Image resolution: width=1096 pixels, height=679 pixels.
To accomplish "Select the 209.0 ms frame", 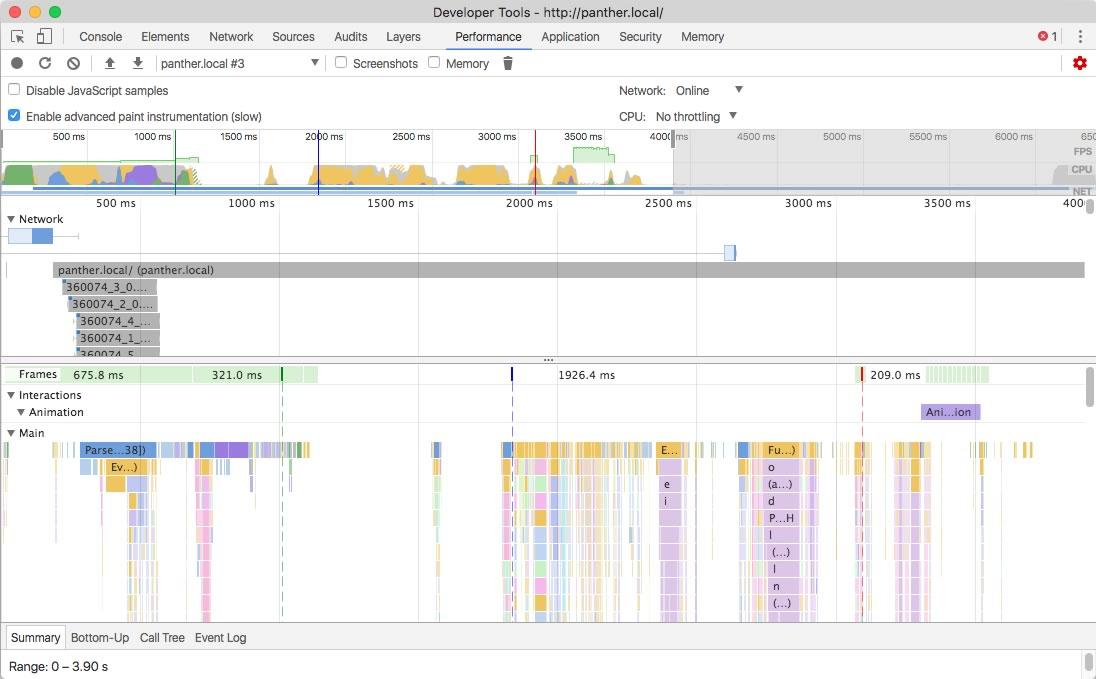I will pos(895,375).
